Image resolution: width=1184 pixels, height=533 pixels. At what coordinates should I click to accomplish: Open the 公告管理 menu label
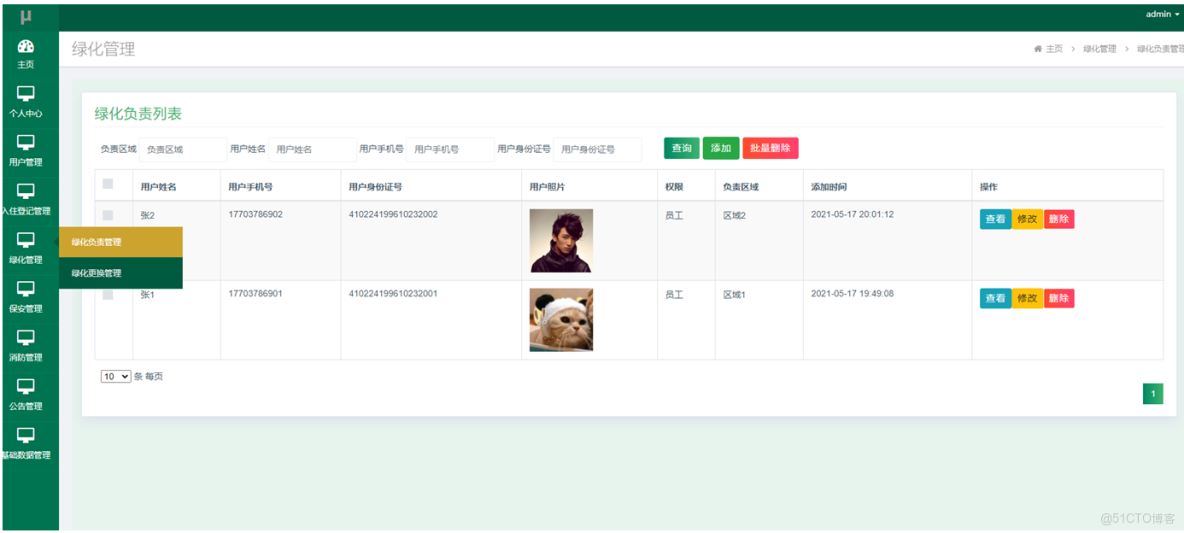coord(26,406)
